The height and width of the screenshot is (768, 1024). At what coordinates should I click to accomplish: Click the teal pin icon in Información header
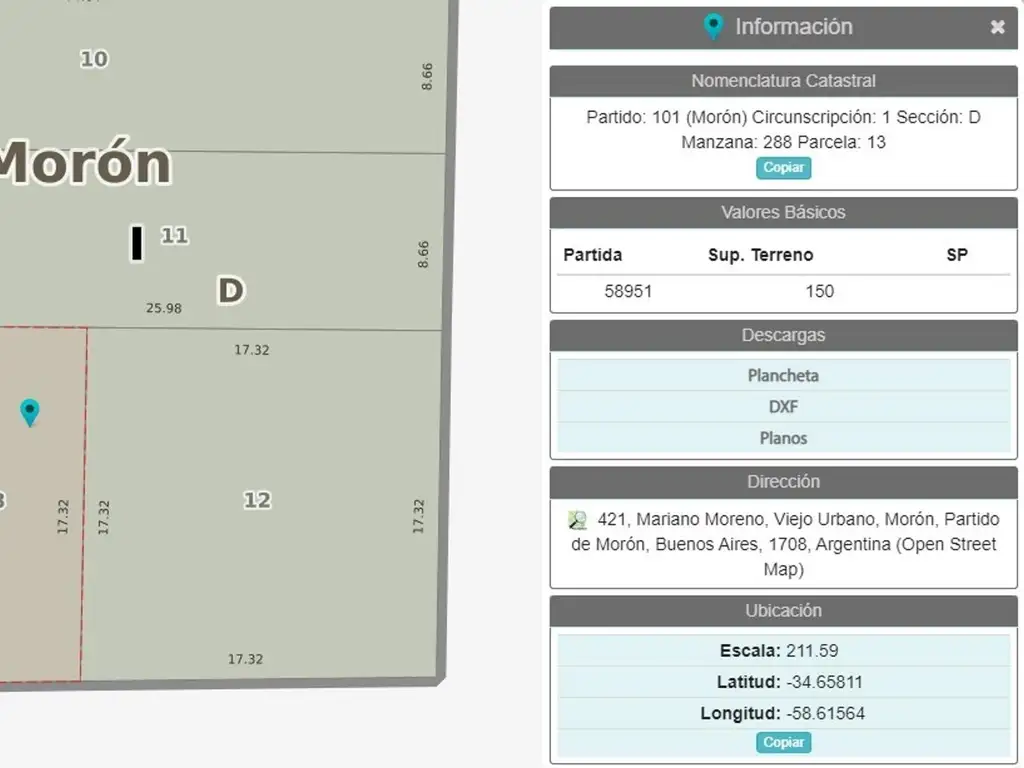point(713,27)
